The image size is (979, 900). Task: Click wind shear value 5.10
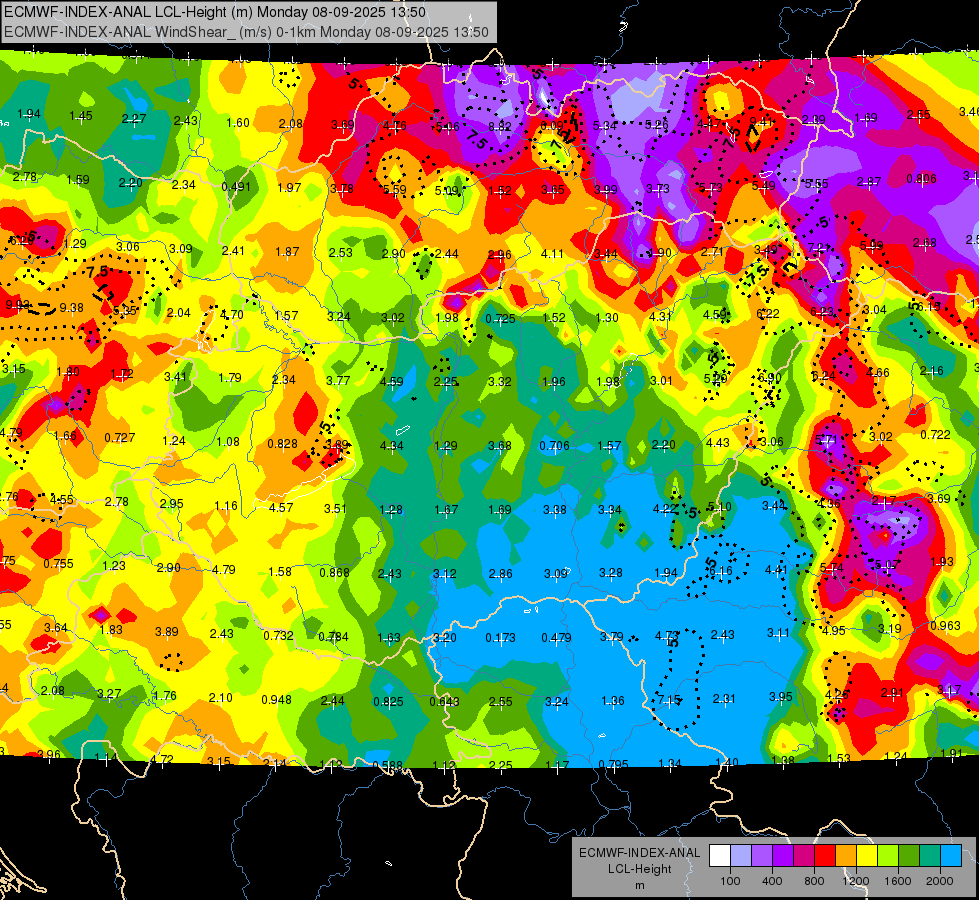tap(719, 507)
